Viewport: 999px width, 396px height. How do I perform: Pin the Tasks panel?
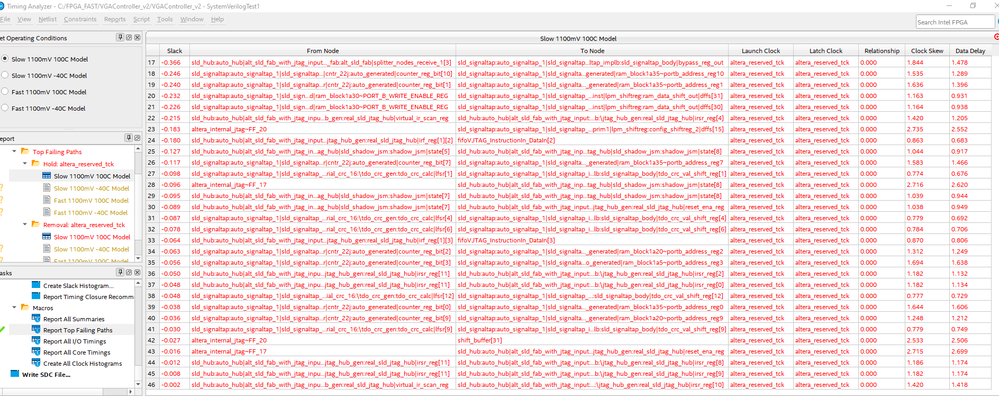[119, 272]
